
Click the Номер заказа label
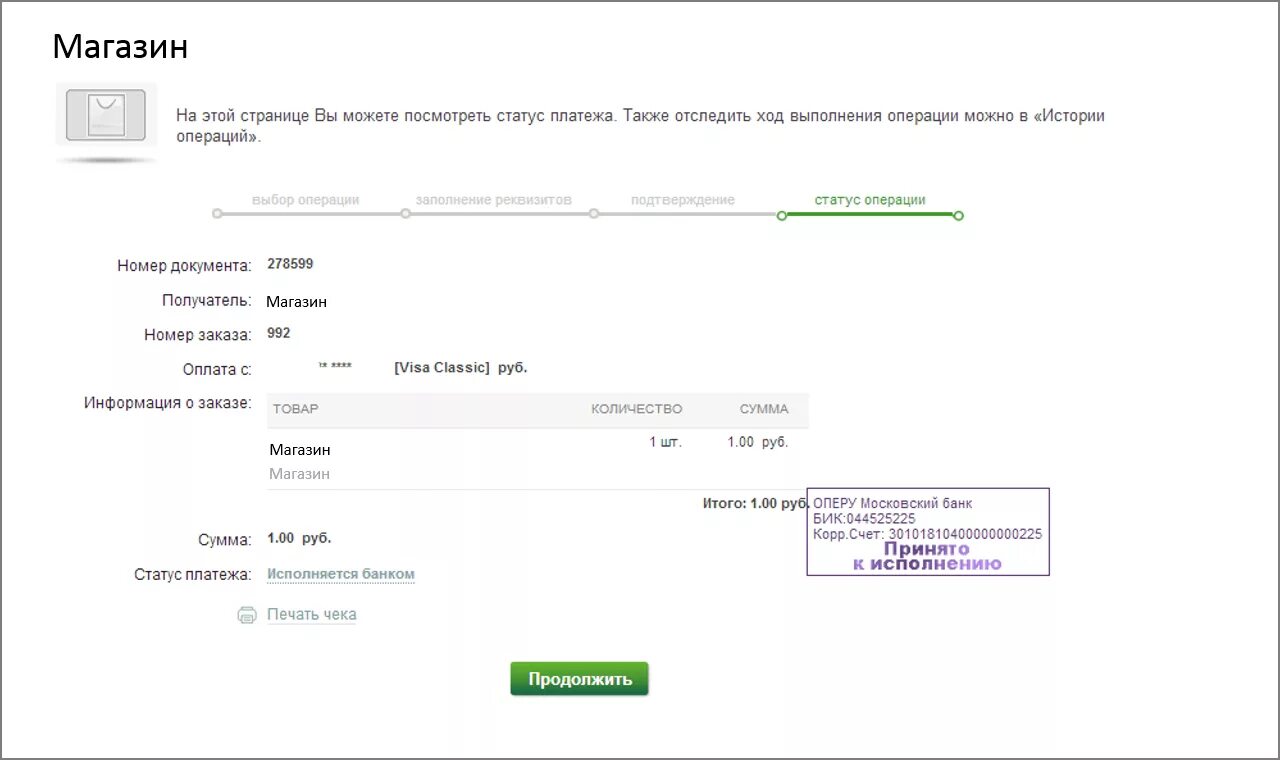pos(198,336)
